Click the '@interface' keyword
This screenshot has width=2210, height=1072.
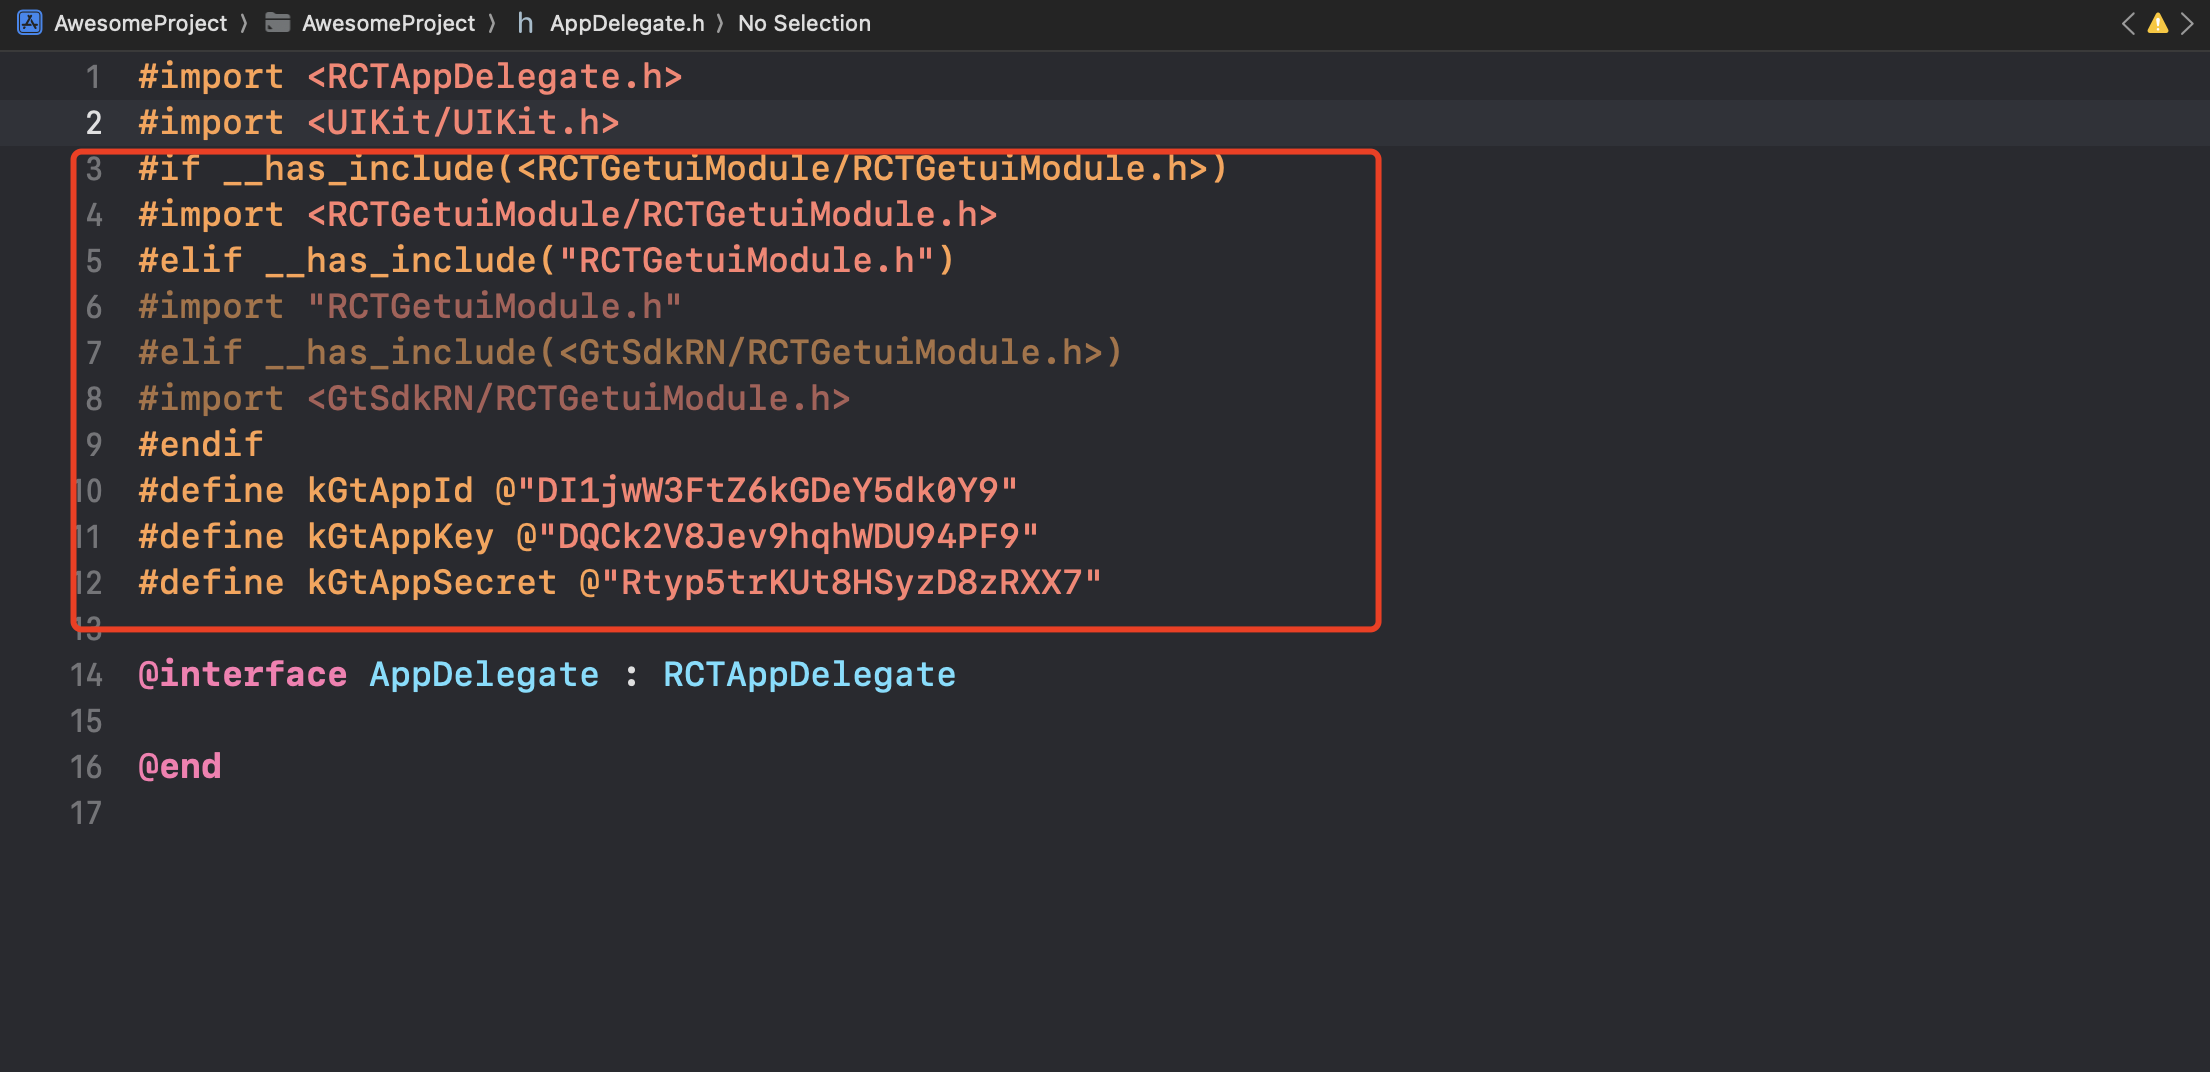[243, 675]
